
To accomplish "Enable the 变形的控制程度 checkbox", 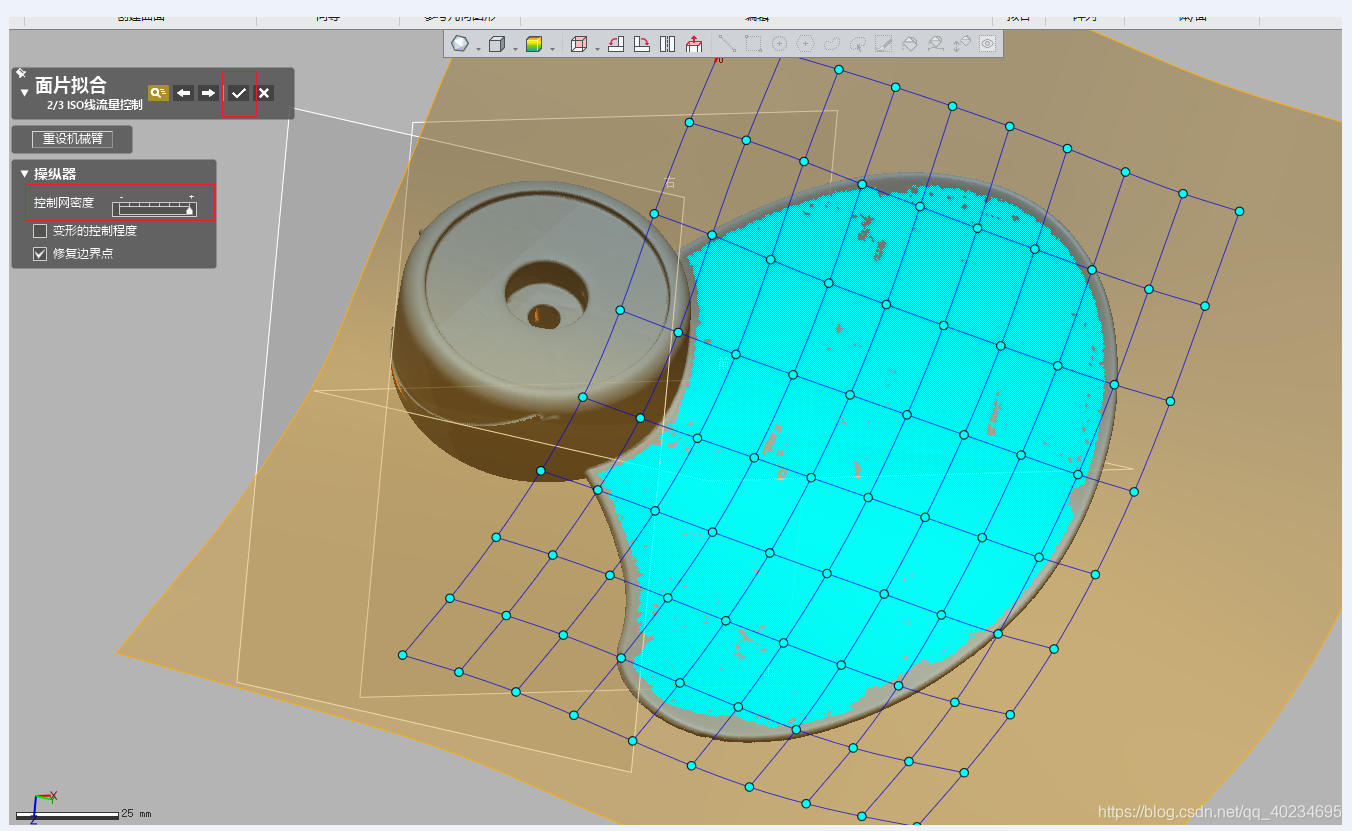I will [40, 231].
